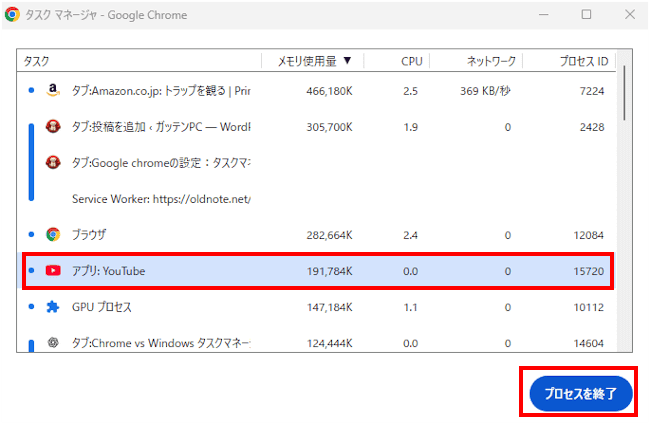Select the GPU プロセス task
This screenshot has width=650, height=424.
317,307
